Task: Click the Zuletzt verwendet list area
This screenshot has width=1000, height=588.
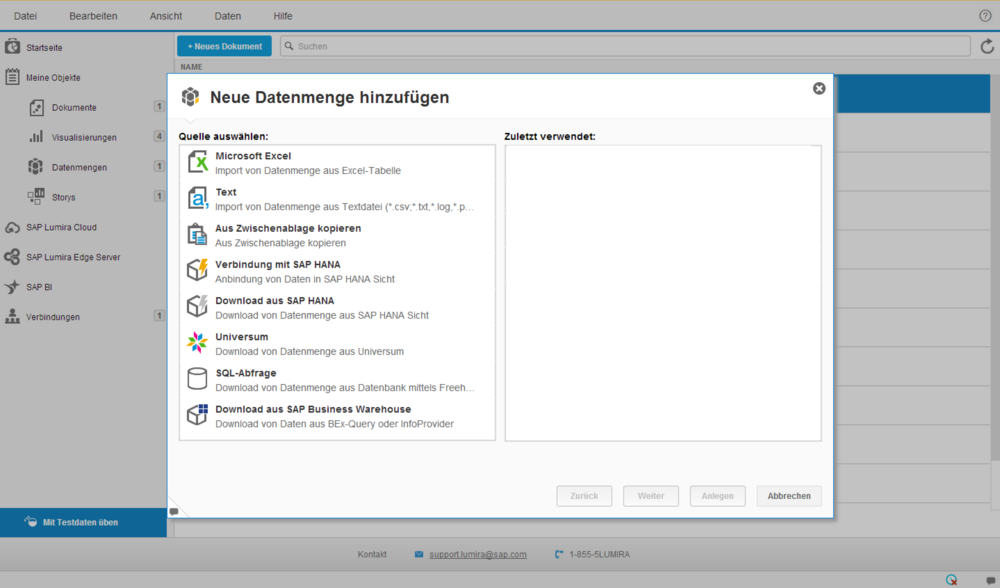Action: point(663,293)
